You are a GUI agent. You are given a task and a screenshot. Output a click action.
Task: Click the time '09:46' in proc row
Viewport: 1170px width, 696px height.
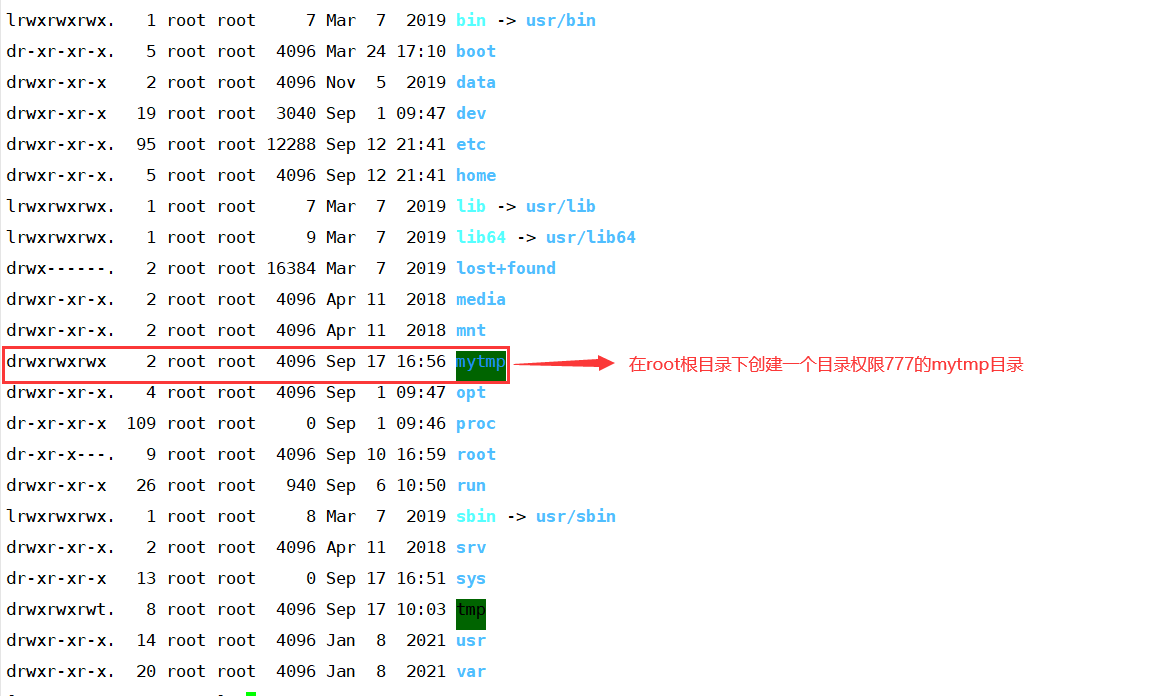click(x=421, y=424)
